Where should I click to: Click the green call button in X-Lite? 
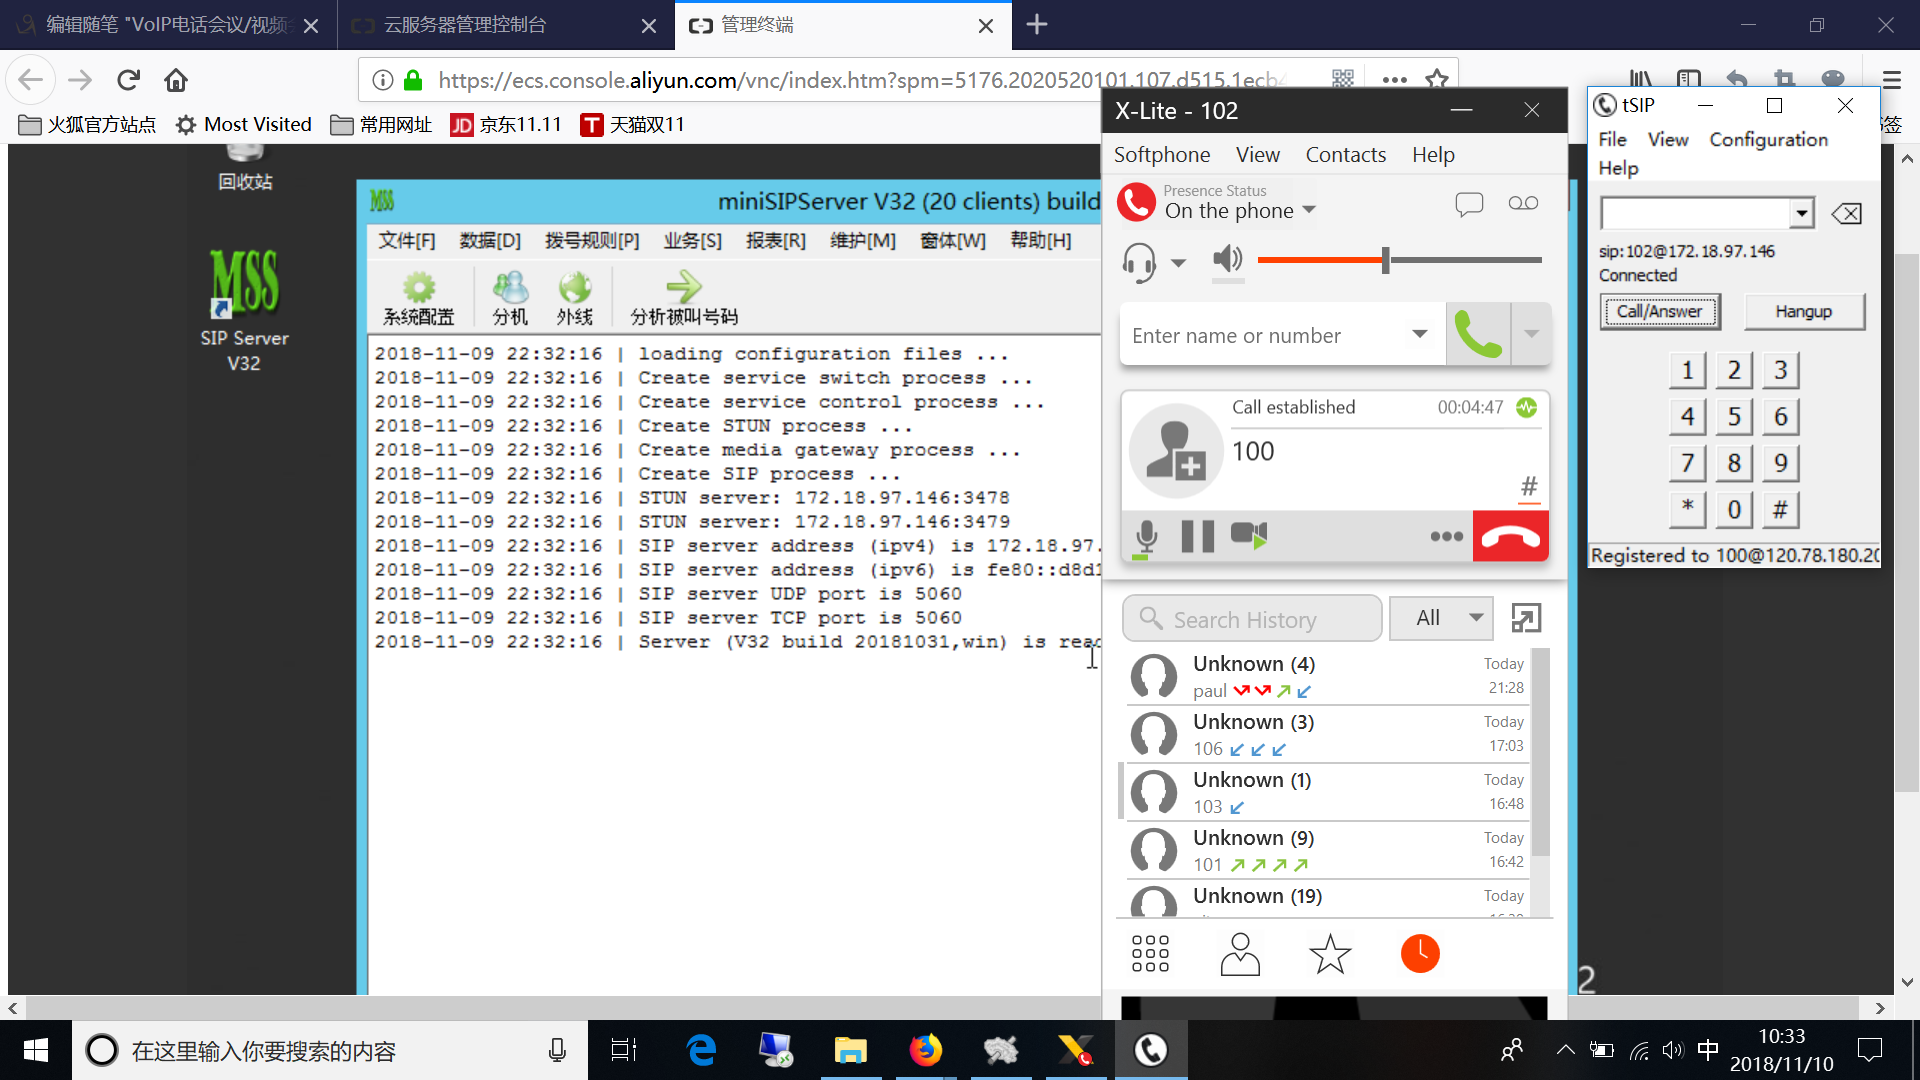click(x=1478, y=335)
